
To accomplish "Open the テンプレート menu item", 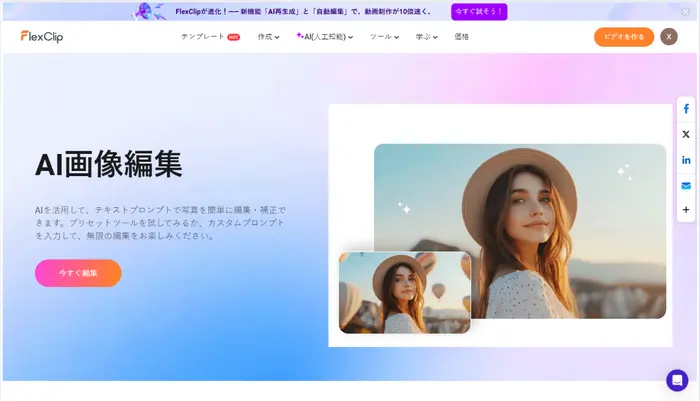I will click(203, 37).
